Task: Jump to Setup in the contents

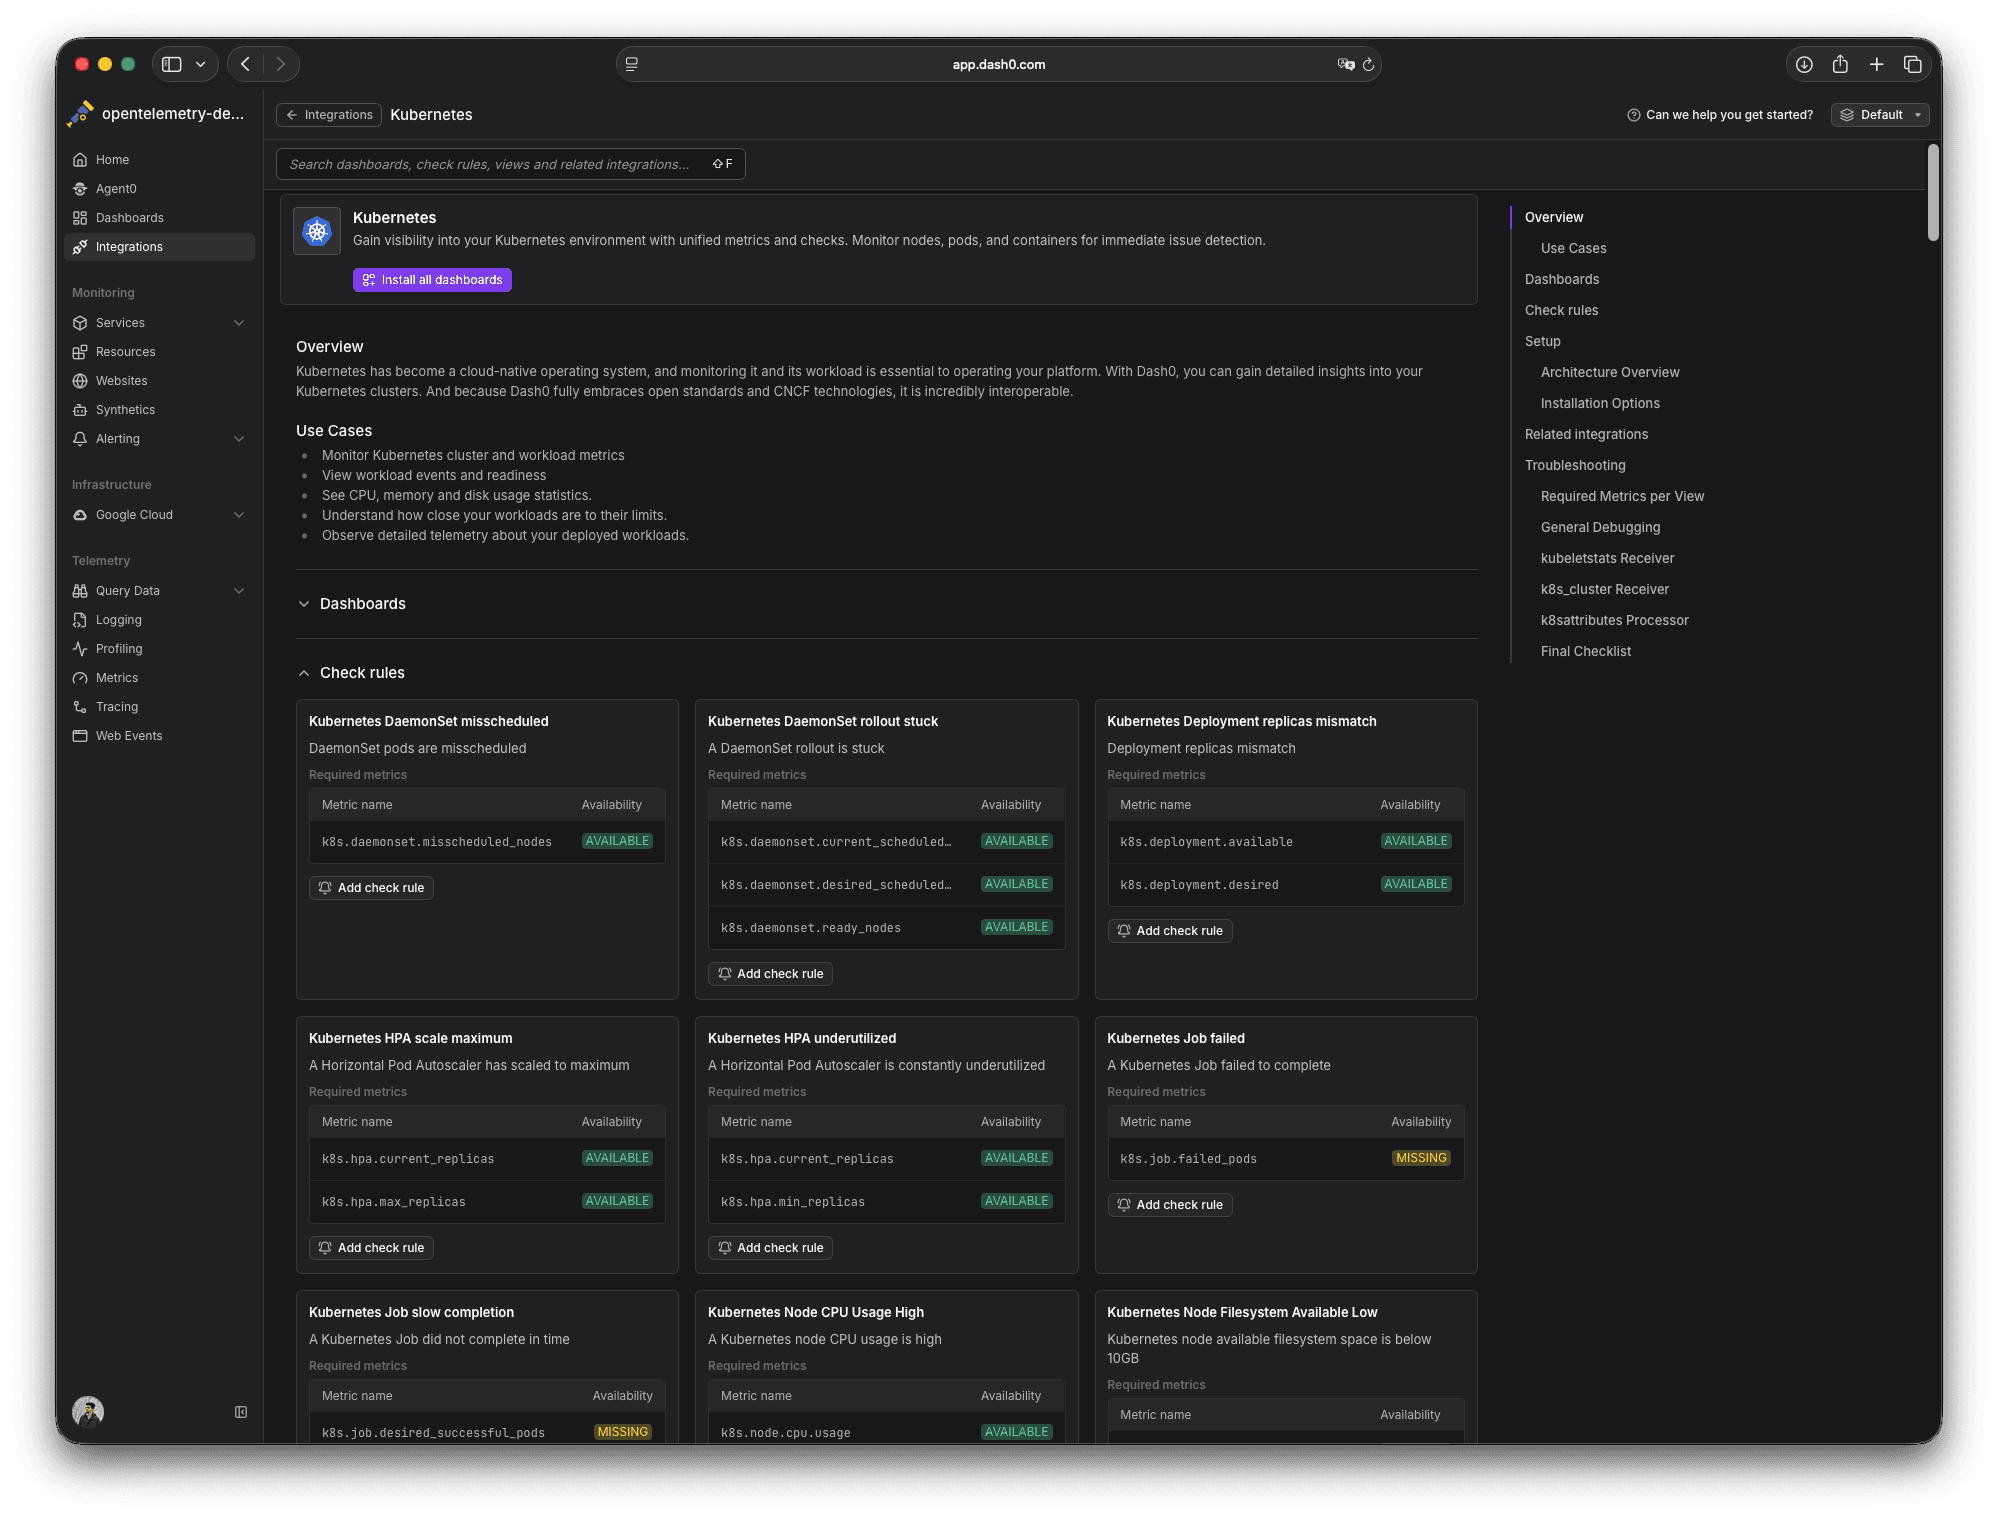Action: pyautogui.click(x=1543, y=341)
